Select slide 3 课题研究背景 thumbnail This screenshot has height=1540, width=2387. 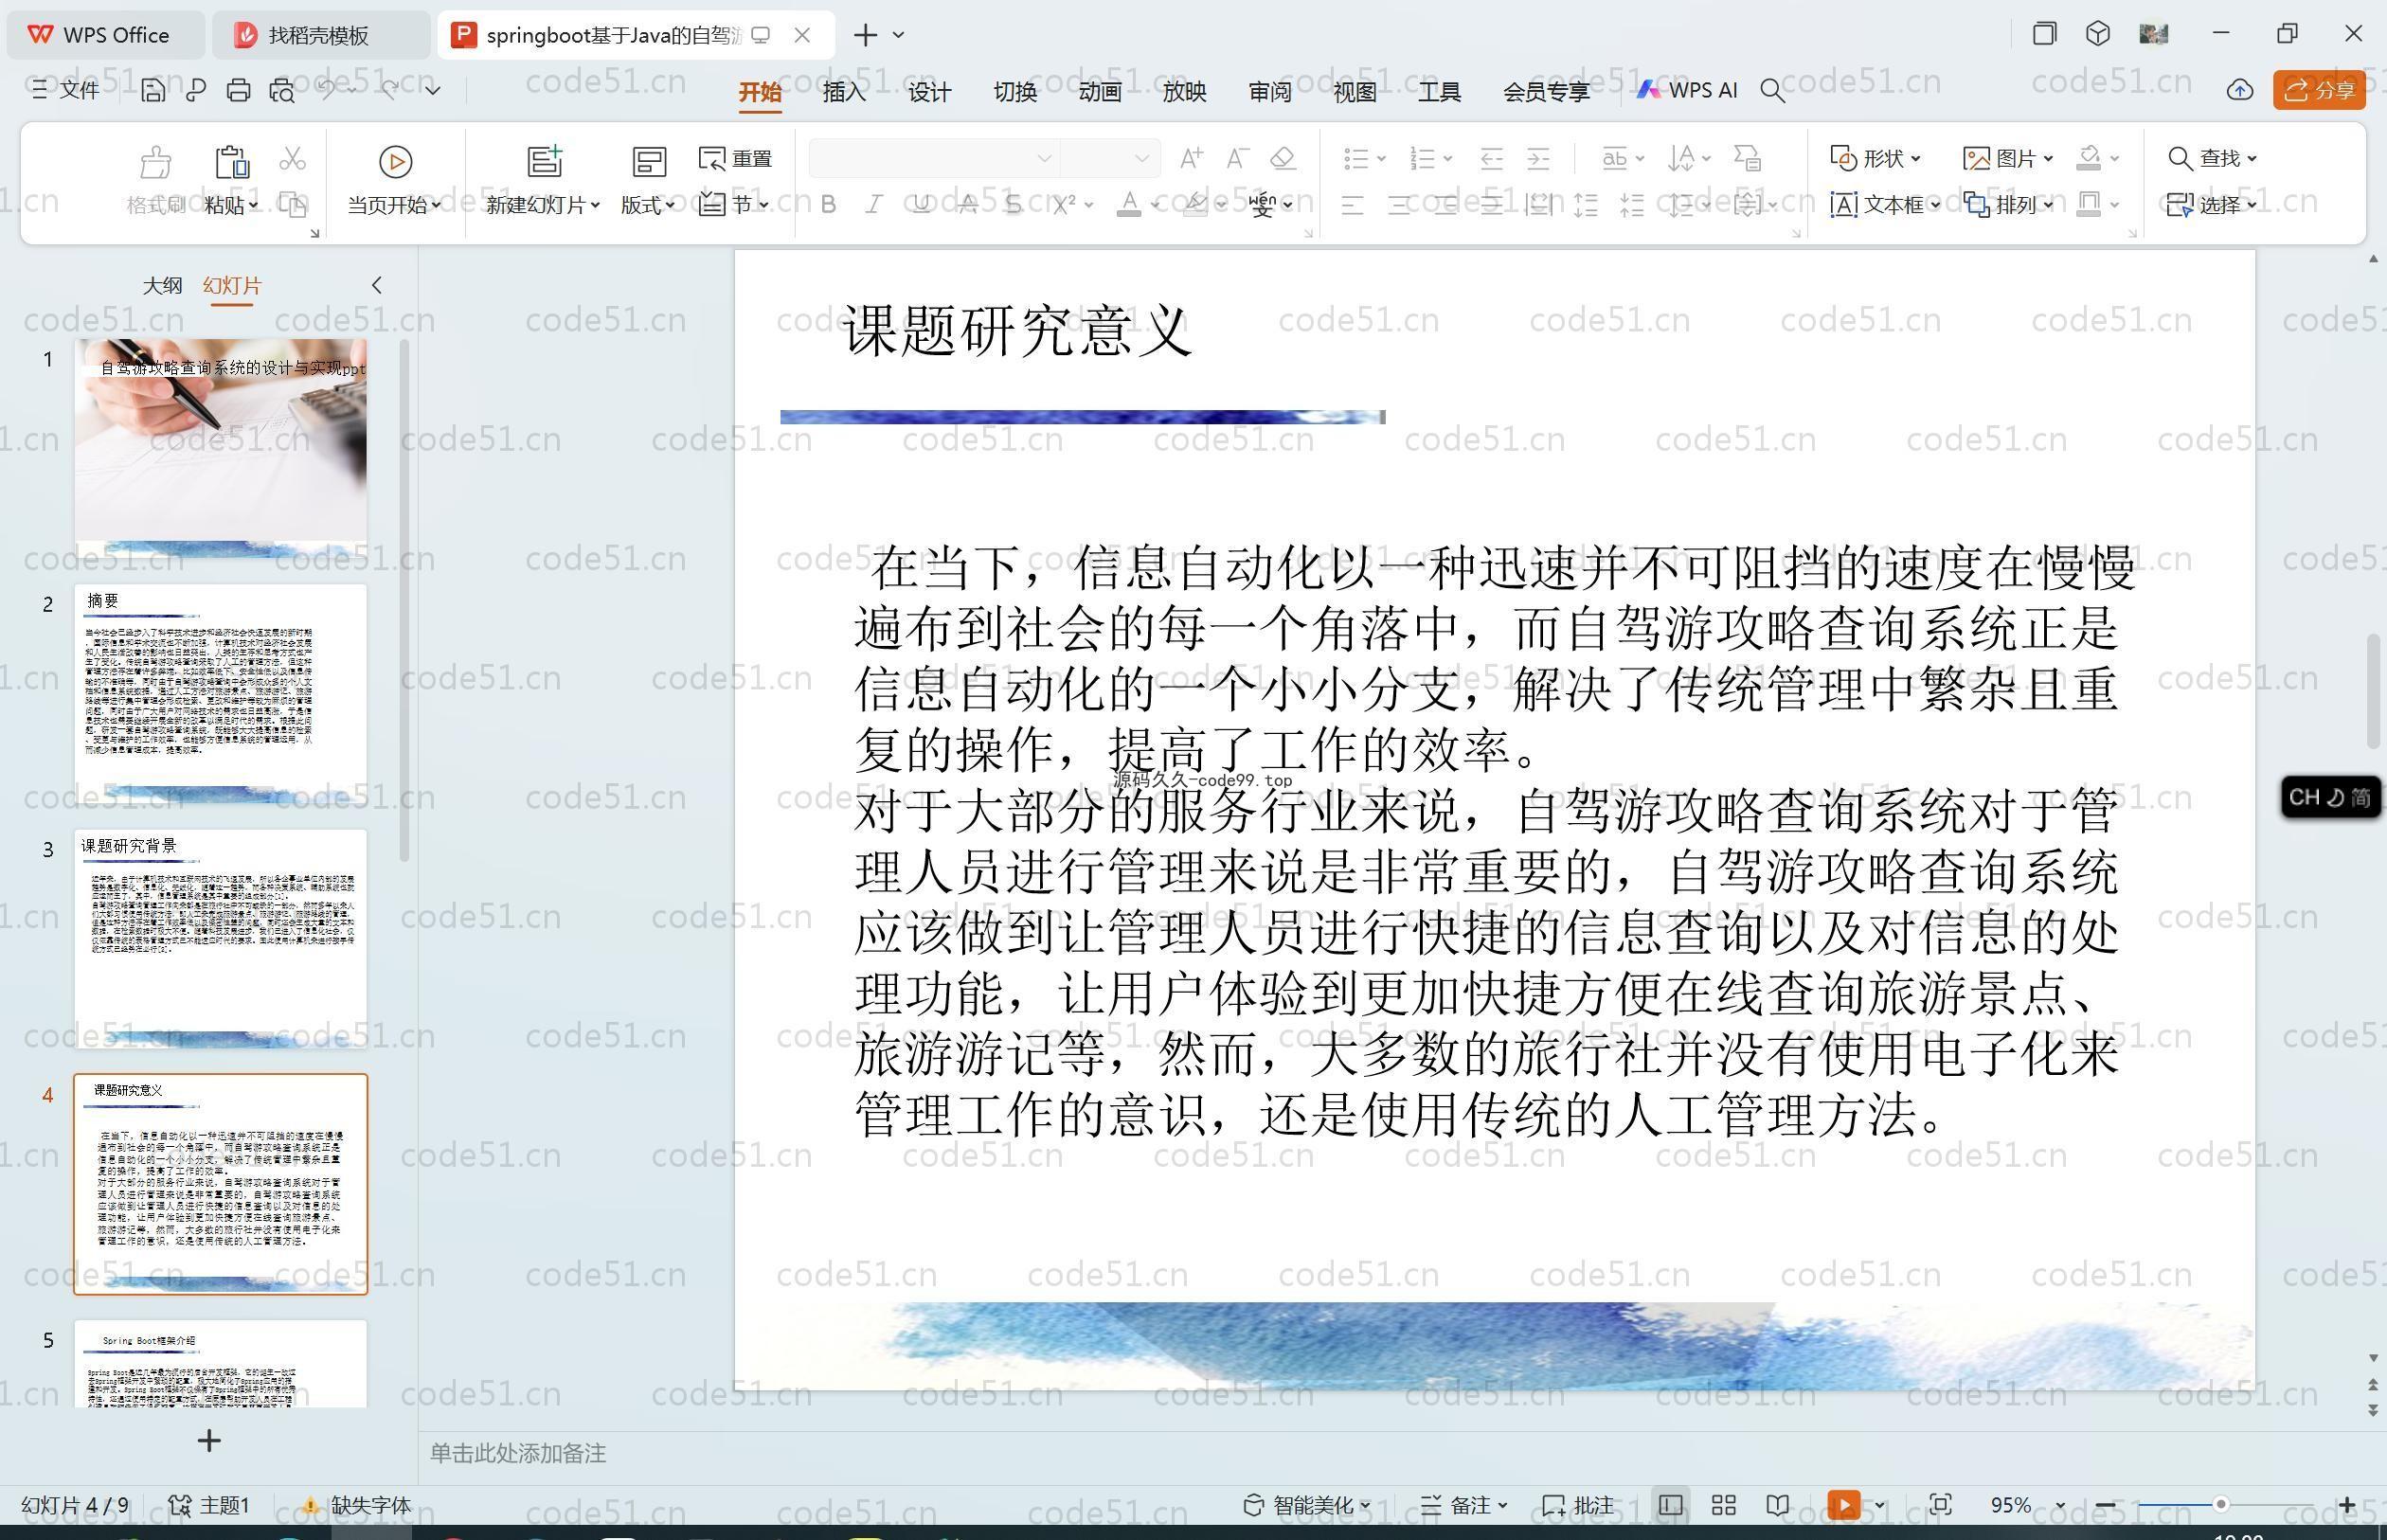point(221,939)
